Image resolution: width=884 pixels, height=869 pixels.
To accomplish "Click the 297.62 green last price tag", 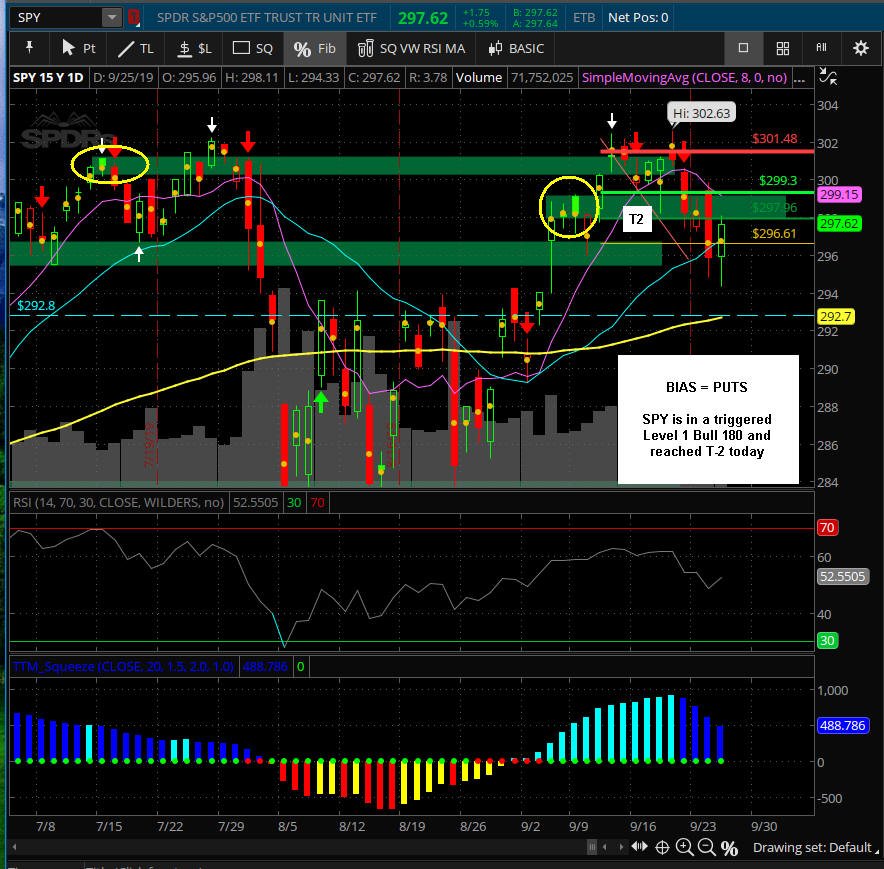I will [839, 223].
